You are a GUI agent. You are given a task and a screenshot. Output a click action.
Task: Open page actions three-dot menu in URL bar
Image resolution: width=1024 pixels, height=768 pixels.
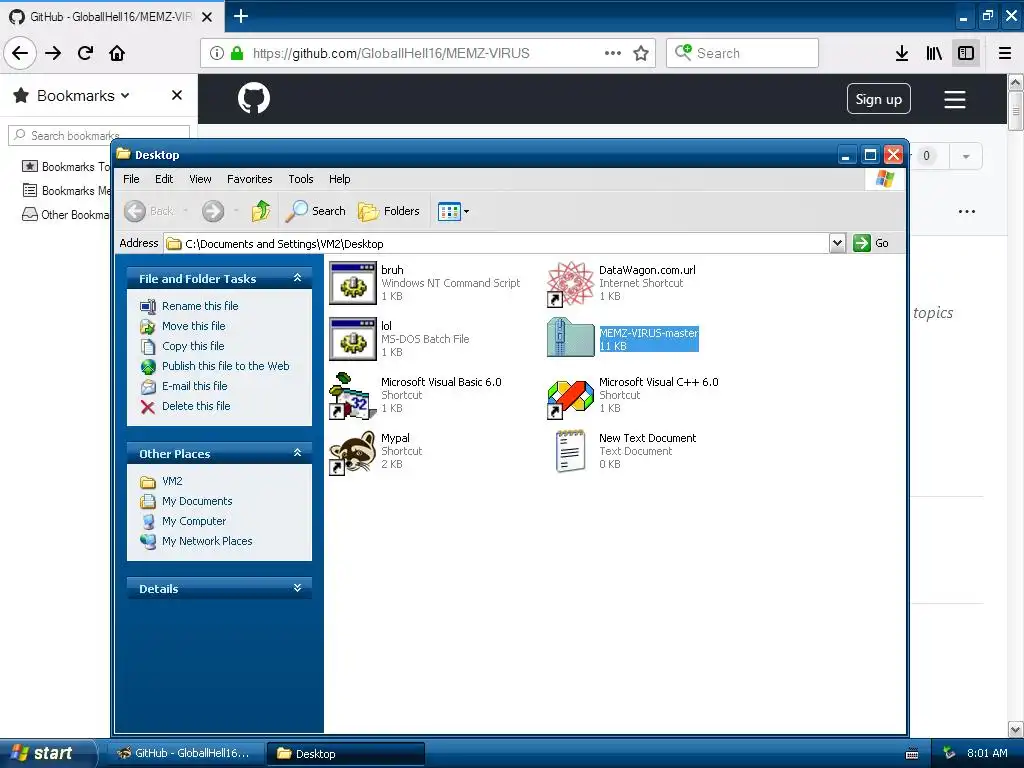click(613, 53)
